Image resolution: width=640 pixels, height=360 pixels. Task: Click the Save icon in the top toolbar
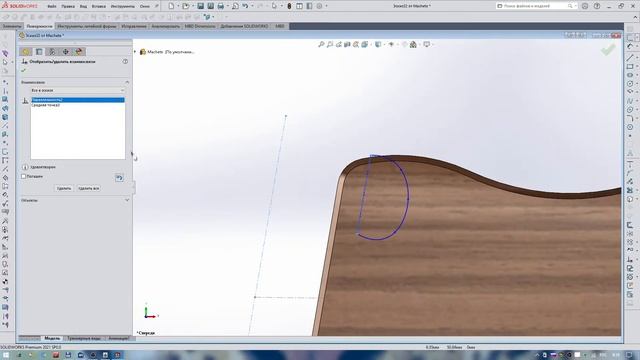tap(200, 6)
